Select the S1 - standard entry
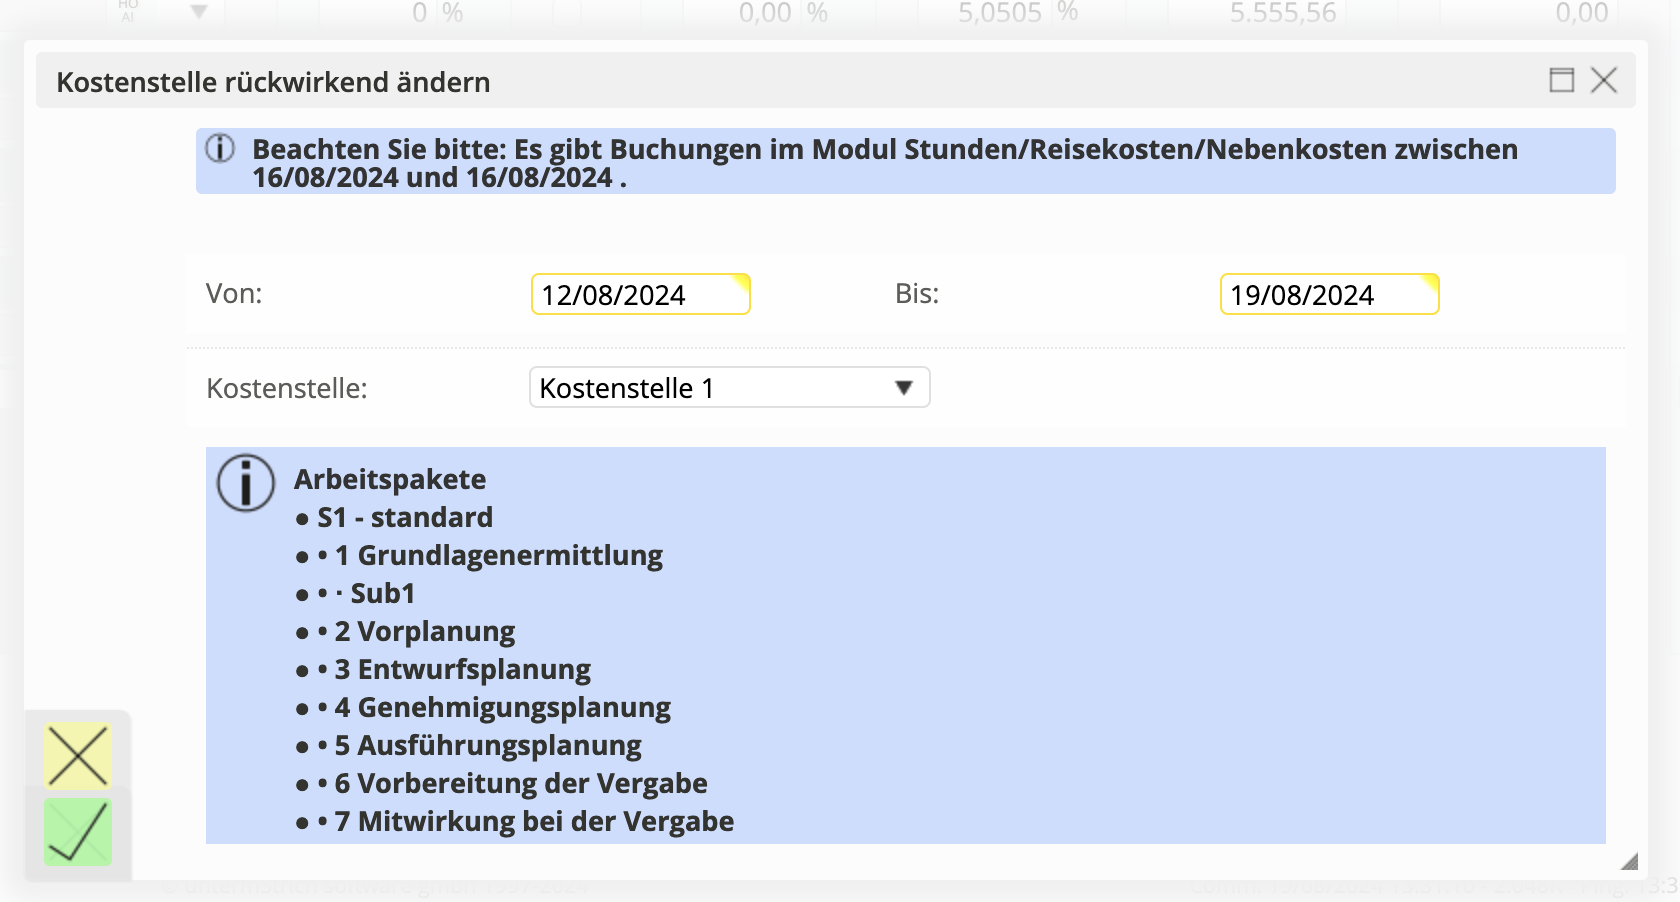Viewport: 1680px width, 902px height. [x=404, y=518]
